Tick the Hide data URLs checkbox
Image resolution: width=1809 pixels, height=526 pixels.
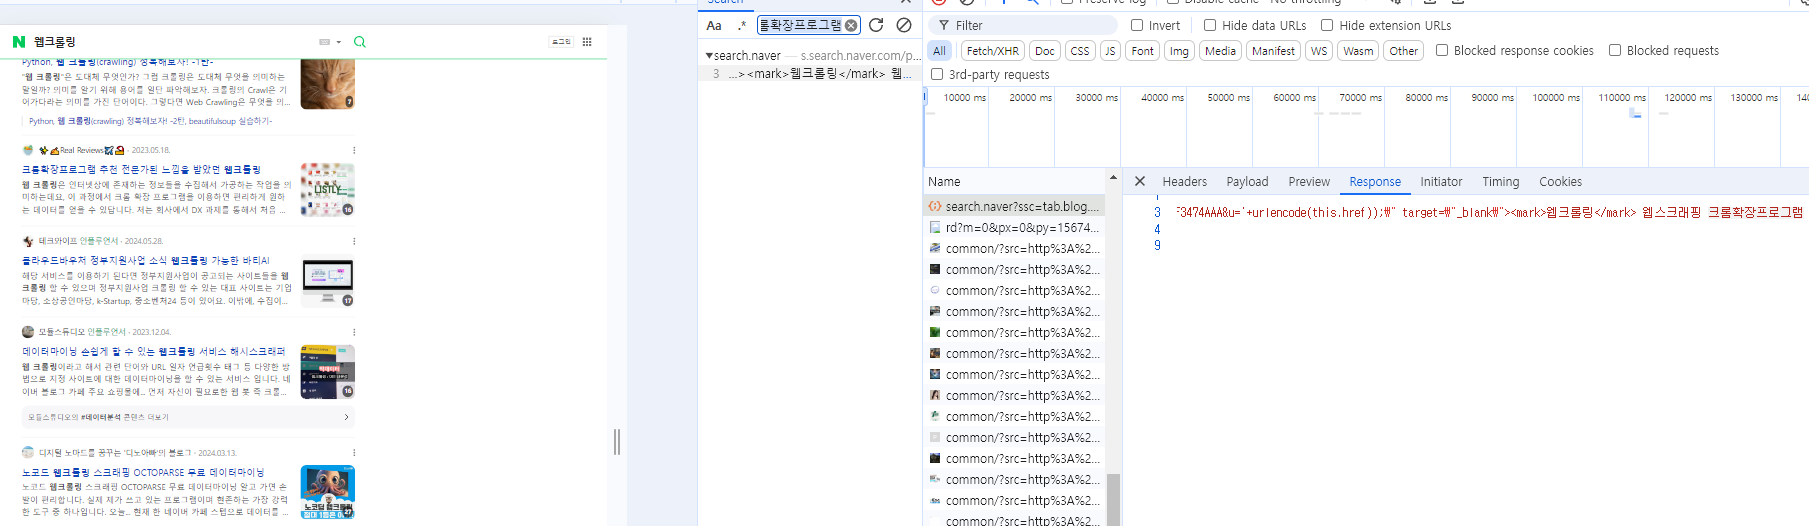point(1210,25)
